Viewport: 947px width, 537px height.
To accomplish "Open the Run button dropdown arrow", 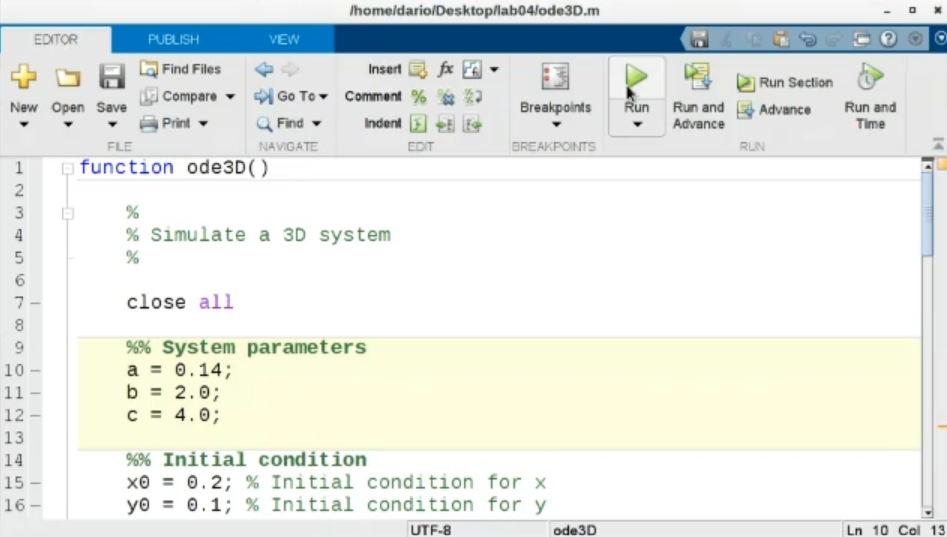I will pyautogui.click(x=636, y=125).
